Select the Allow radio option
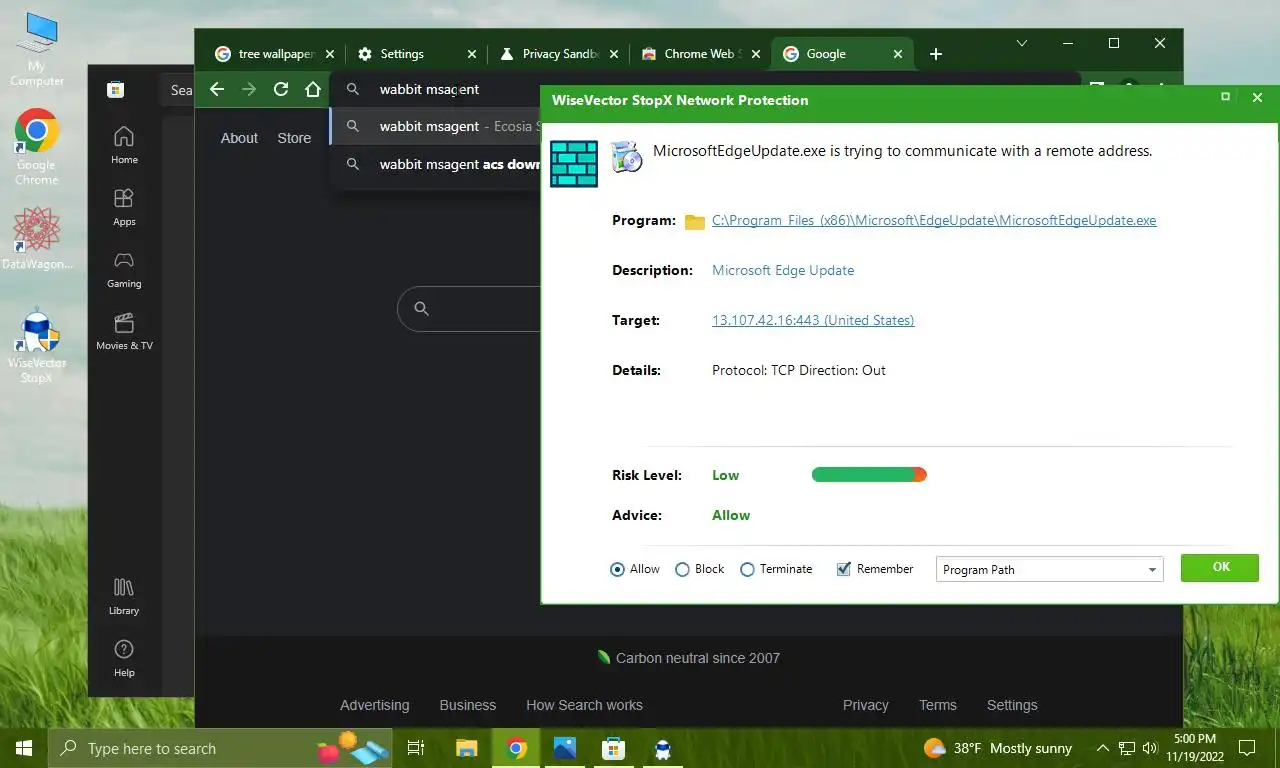 point(635,569)
